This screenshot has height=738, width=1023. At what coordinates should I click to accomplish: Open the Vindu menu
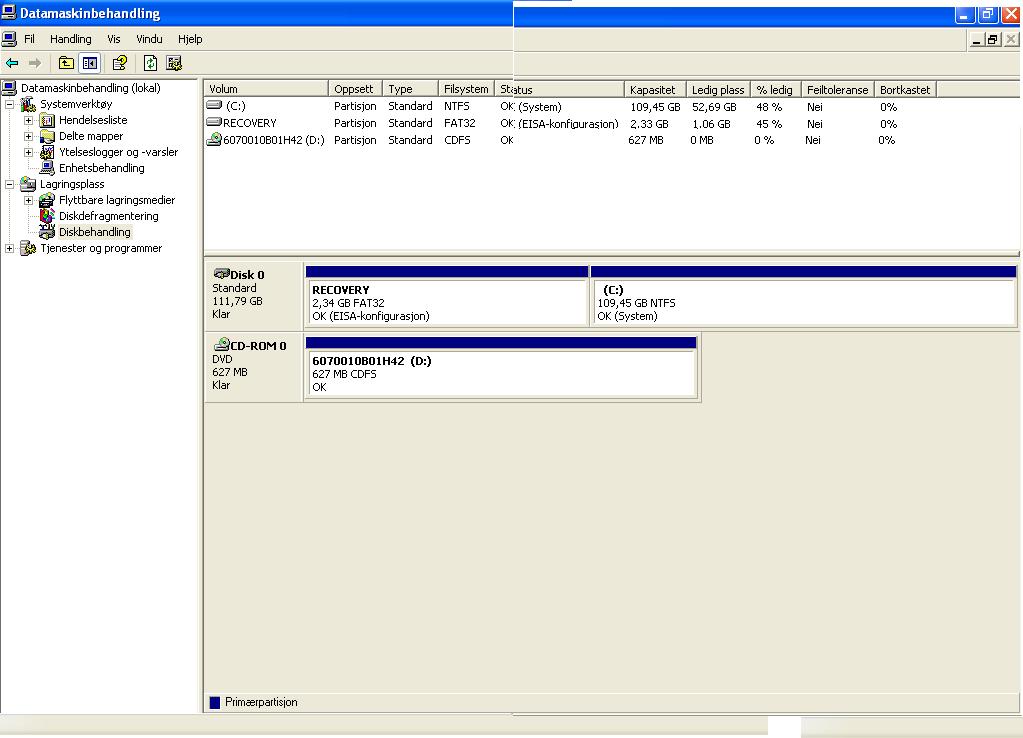[x=149, y=39]
